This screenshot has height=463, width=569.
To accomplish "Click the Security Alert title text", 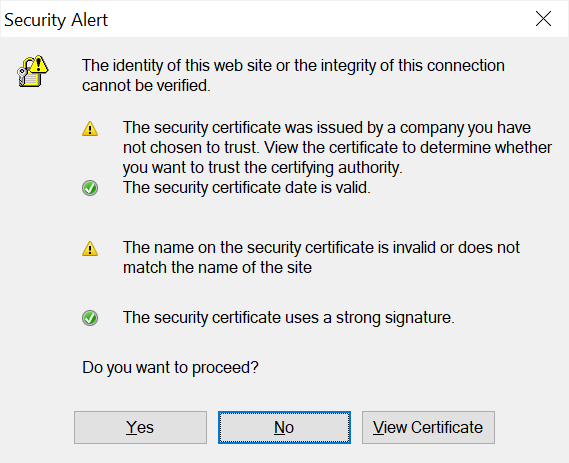I will (56, 20).
